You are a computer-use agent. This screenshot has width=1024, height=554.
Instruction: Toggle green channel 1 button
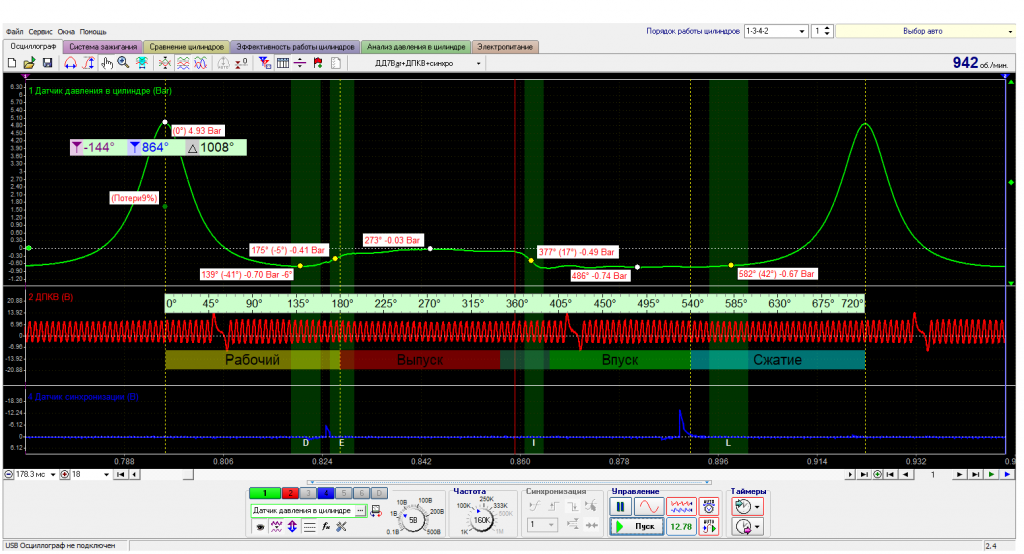(264, 493)
